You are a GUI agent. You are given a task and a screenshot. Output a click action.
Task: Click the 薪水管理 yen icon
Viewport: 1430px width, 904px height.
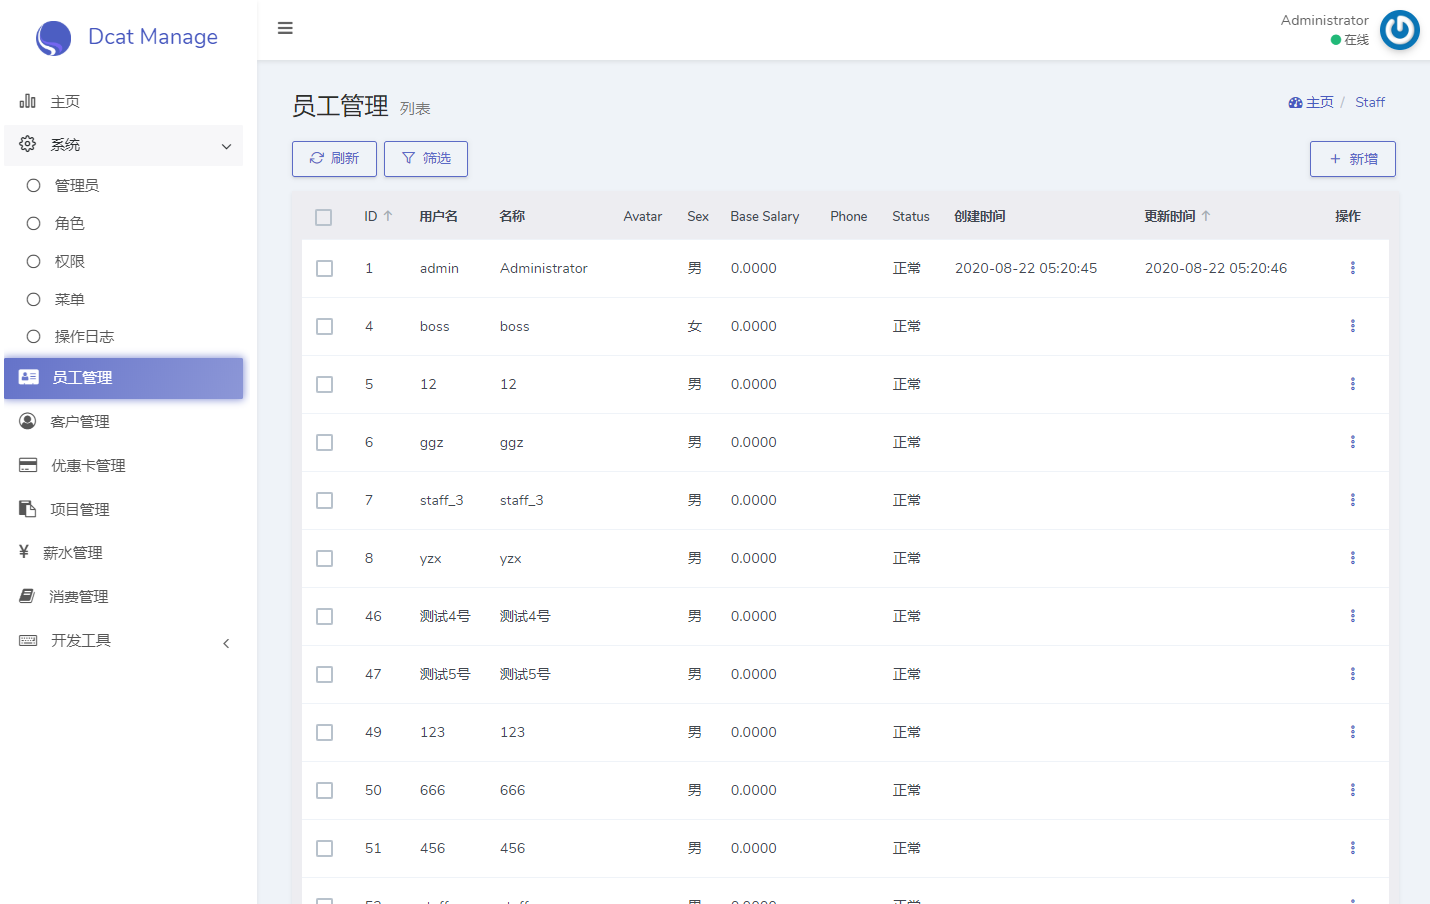24,552
